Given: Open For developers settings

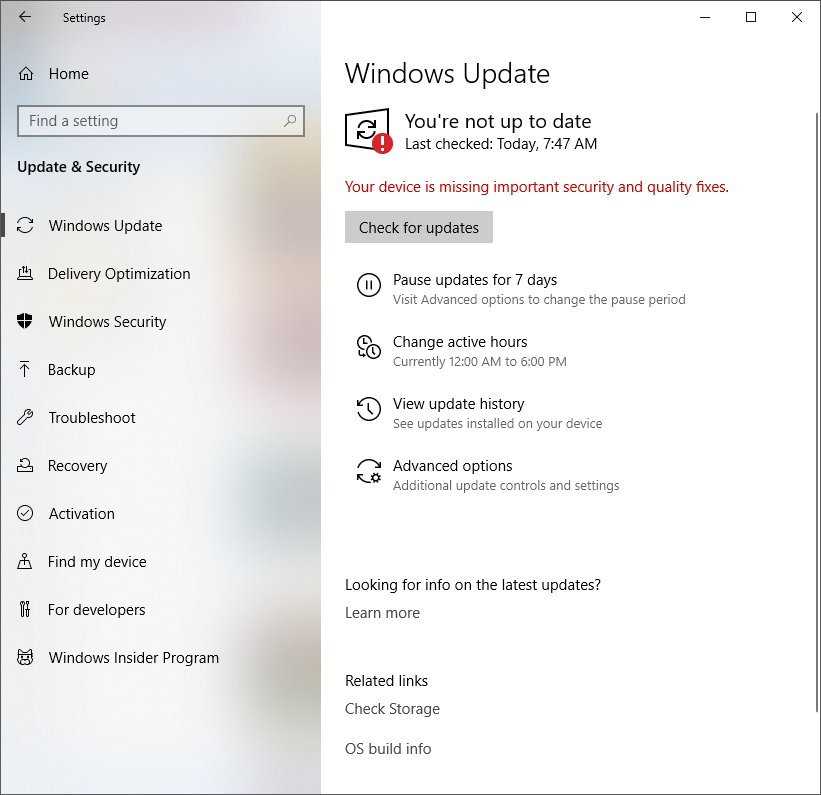Looking at the screenshot, I should tap(160, 610).
